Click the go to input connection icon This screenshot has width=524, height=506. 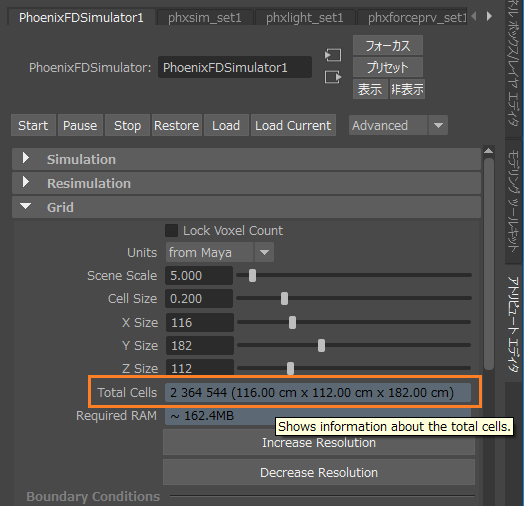(333, 55)
